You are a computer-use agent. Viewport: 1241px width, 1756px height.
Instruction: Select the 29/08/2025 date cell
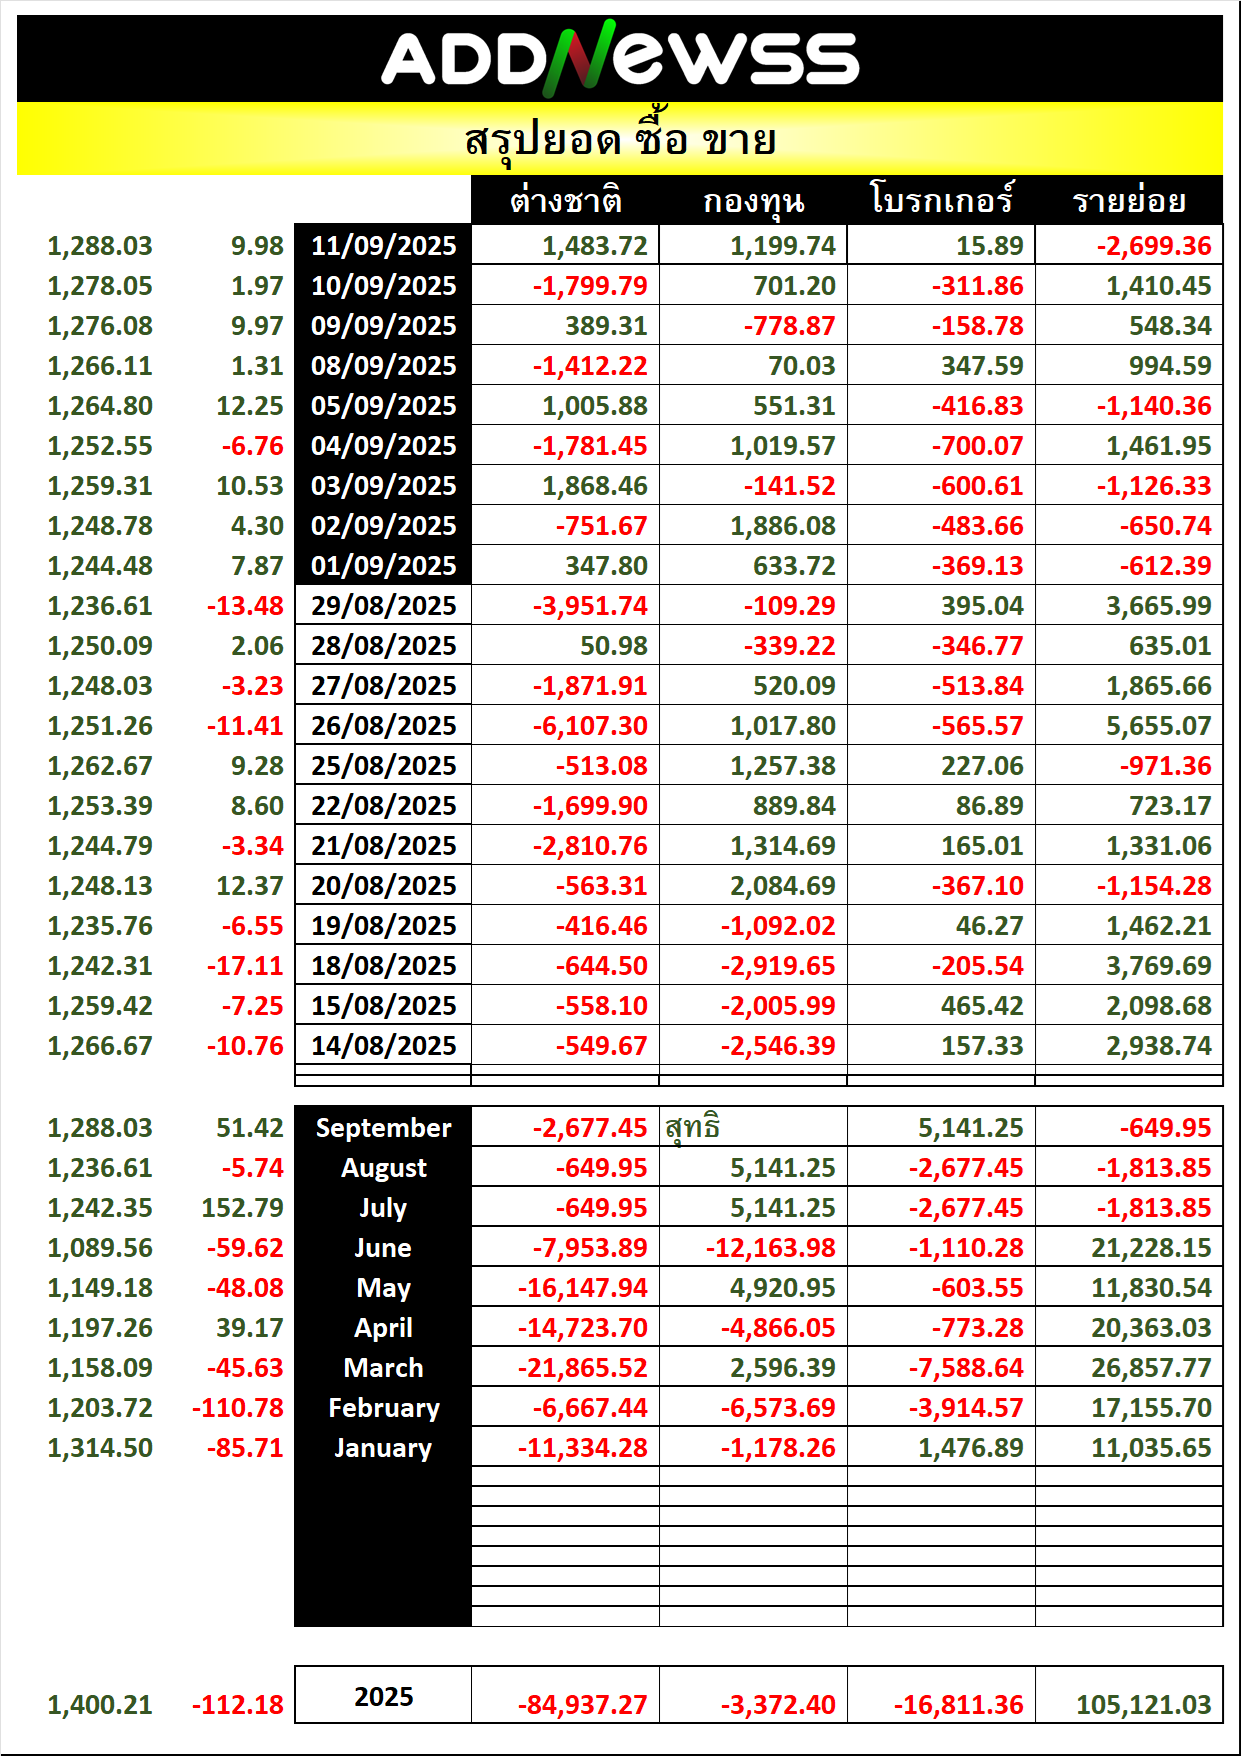pos(383,605)
